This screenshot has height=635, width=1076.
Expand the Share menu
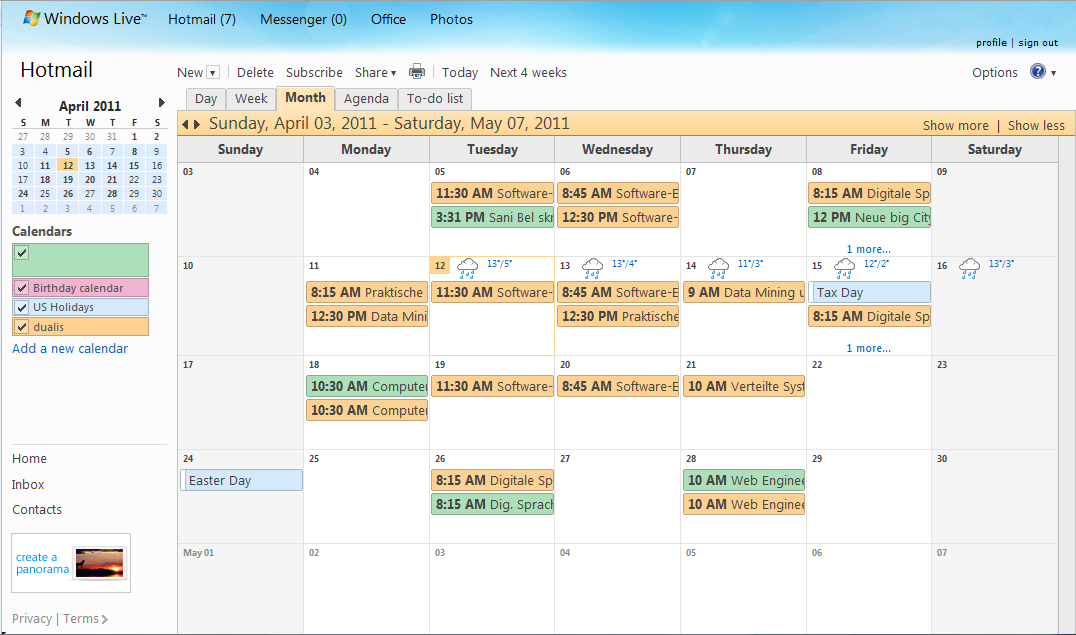click(376, 72)
